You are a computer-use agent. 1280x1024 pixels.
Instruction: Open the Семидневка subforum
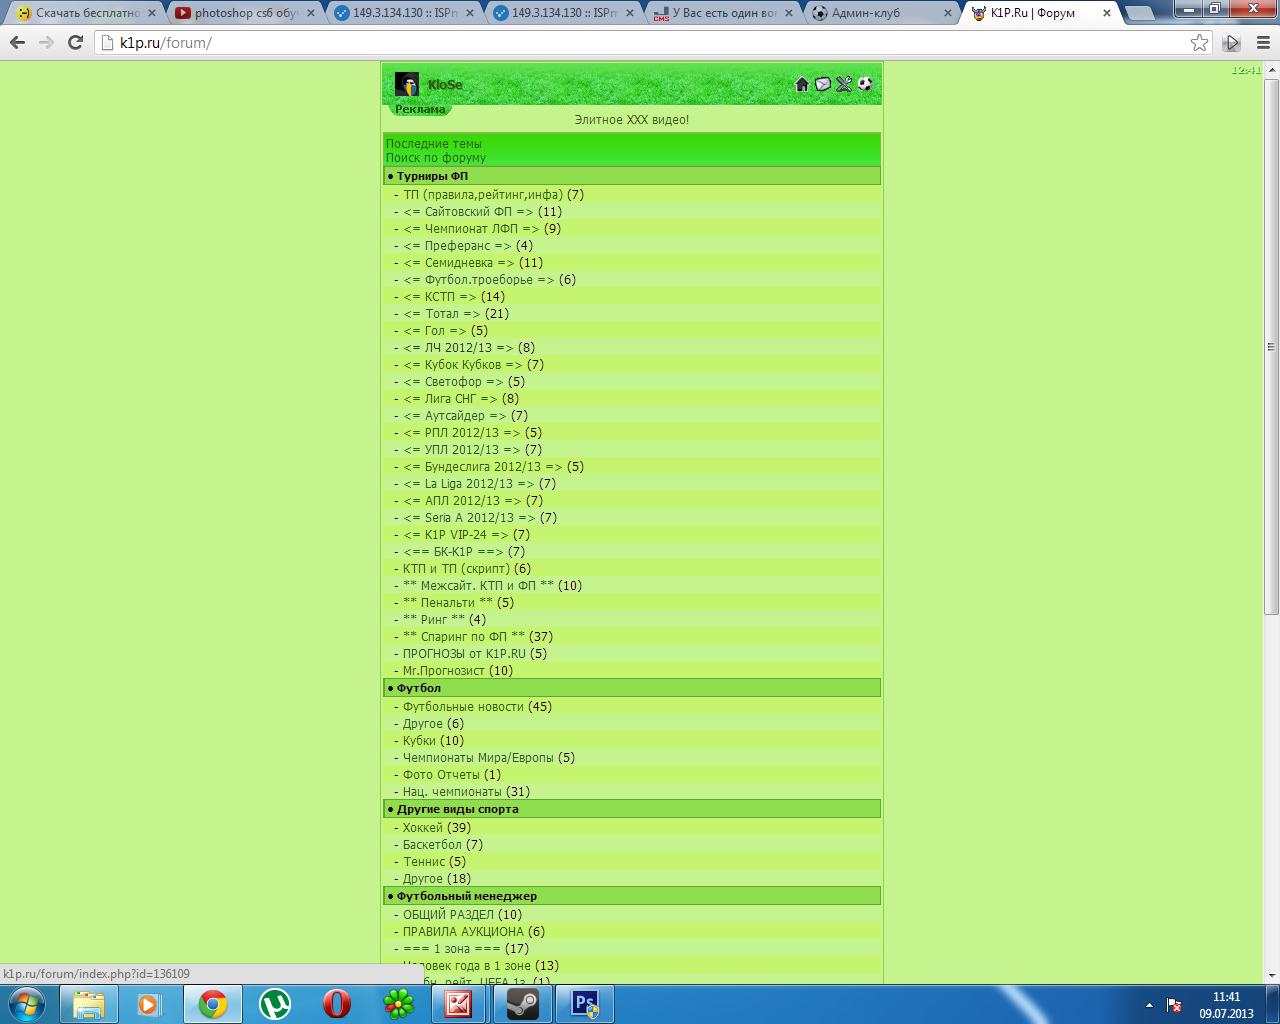pos(459,263)
